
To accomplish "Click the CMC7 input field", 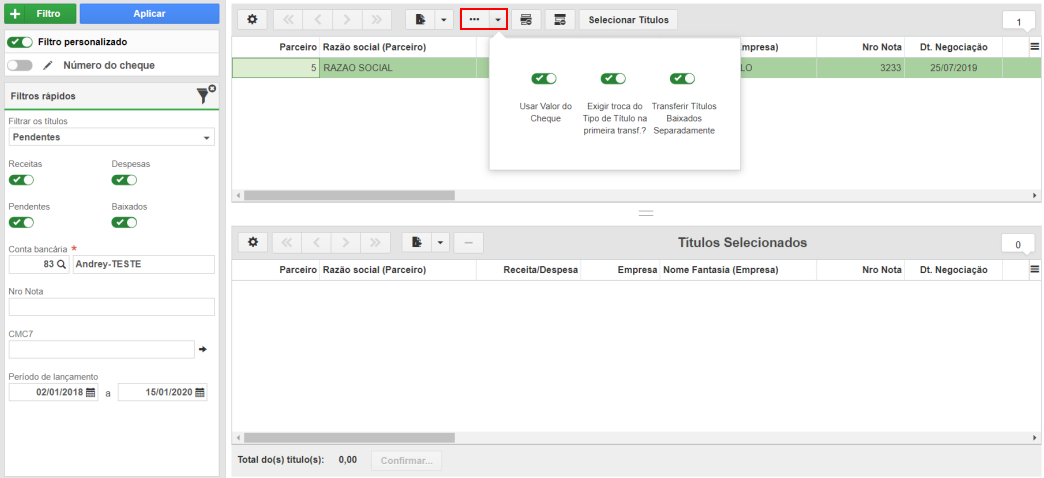I will (x=101, y=350).
